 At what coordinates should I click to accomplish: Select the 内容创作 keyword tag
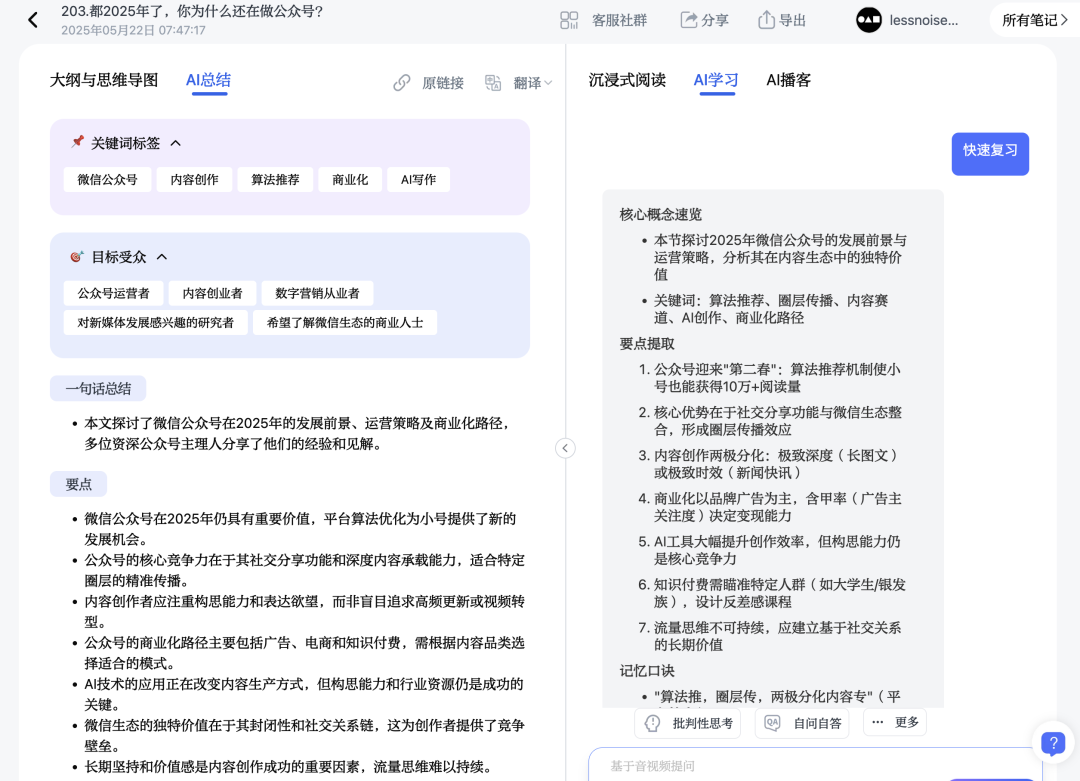194,180
